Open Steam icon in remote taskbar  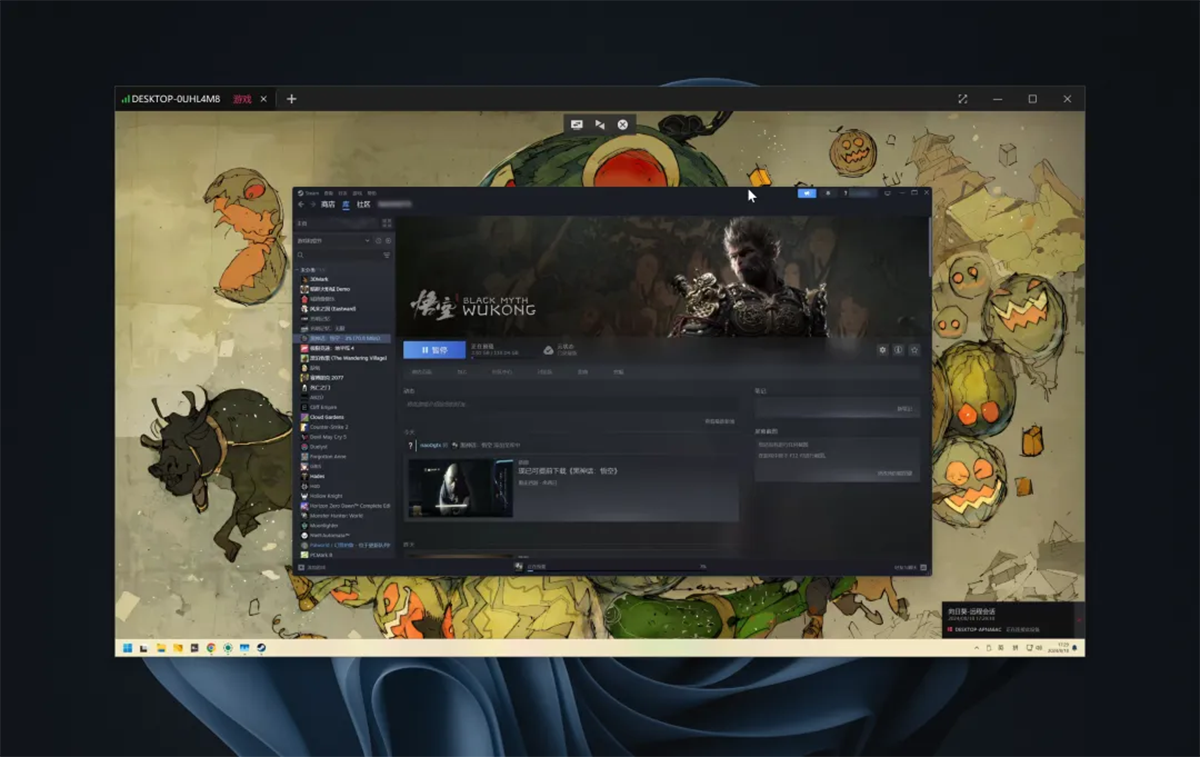(262, 648)
